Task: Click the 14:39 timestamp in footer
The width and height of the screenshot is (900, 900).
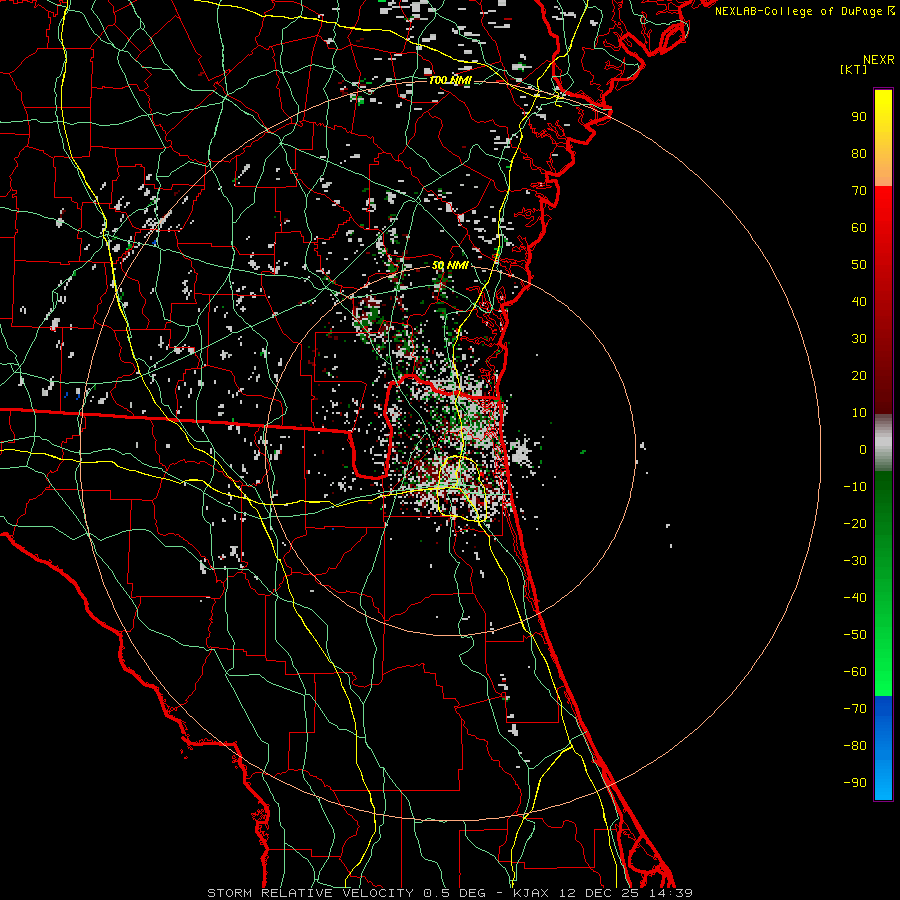Action: point(671,893)
